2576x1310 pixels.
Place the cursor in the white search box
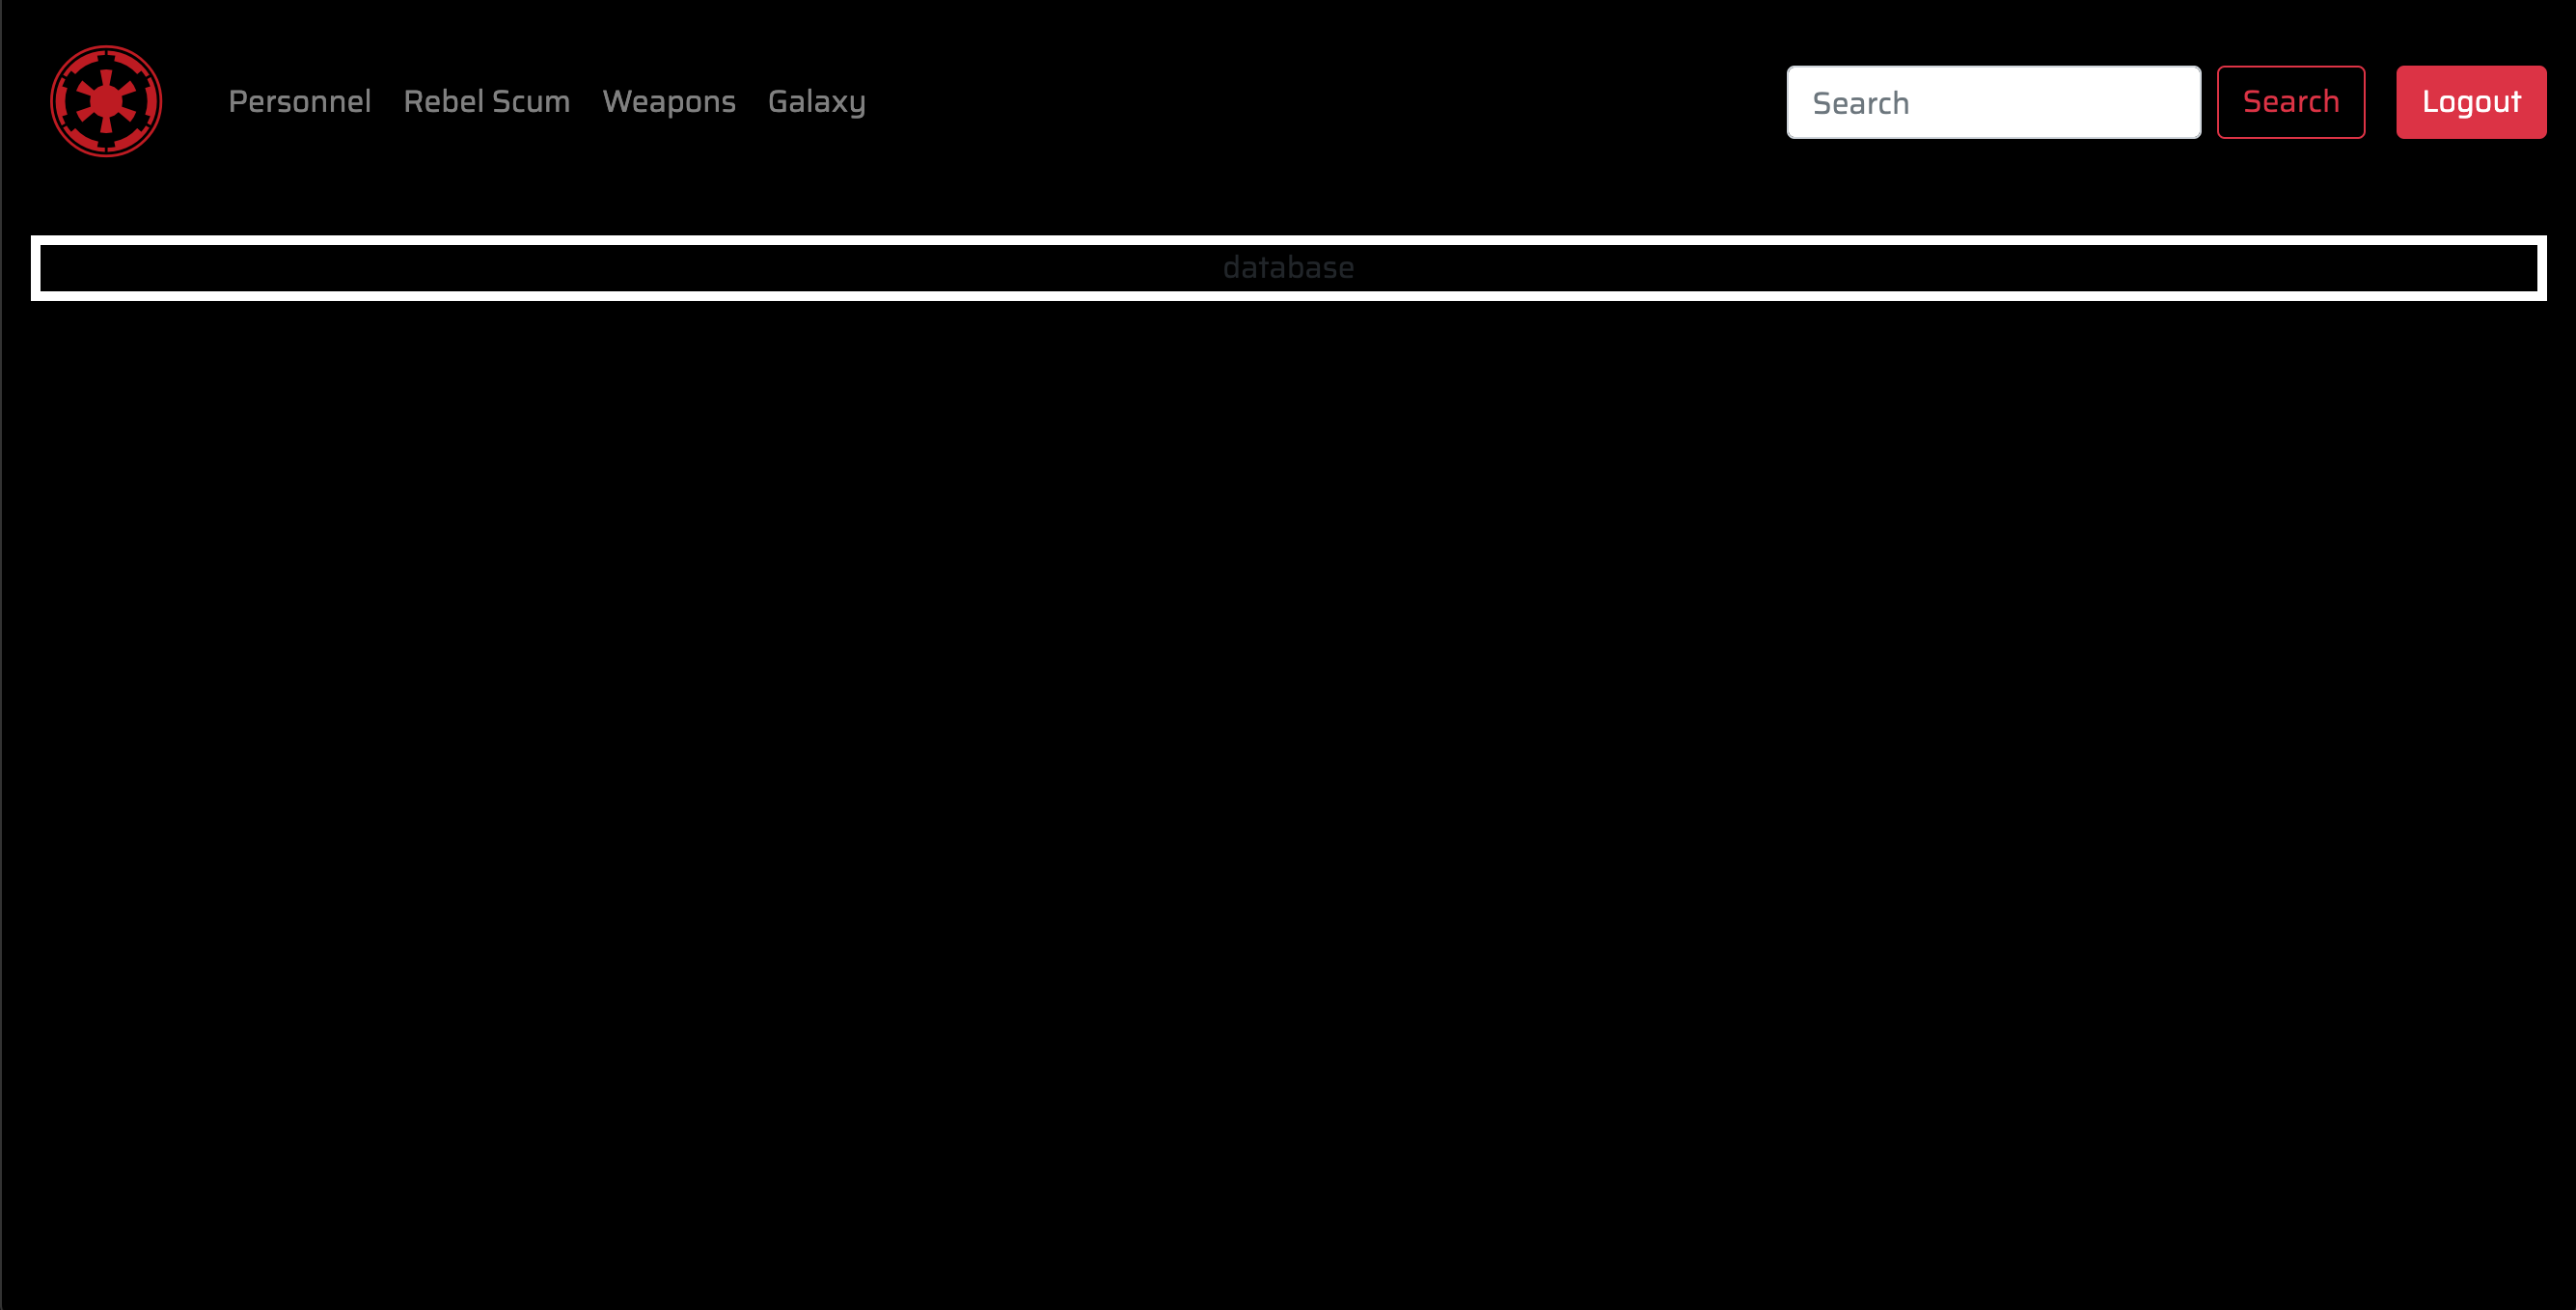tap(1992, 102)
